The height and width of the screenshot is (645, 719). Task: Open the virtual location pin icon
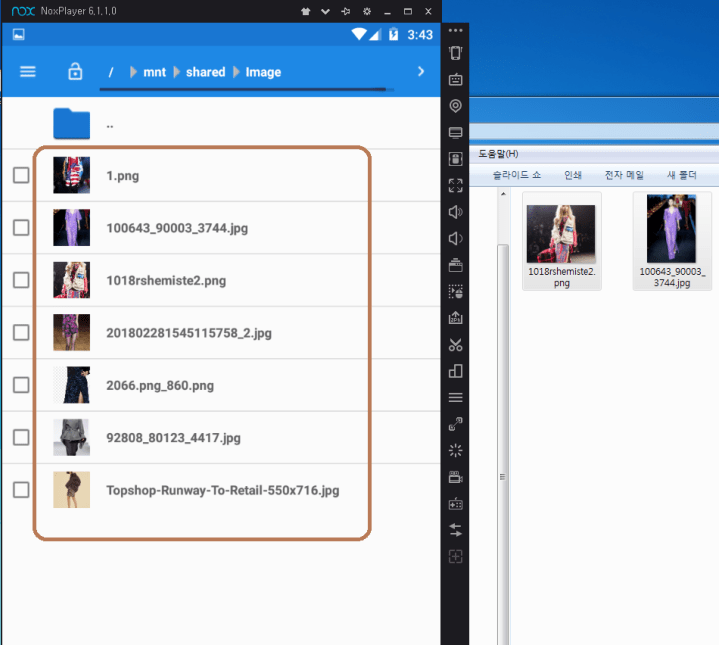tap(456, 106)
